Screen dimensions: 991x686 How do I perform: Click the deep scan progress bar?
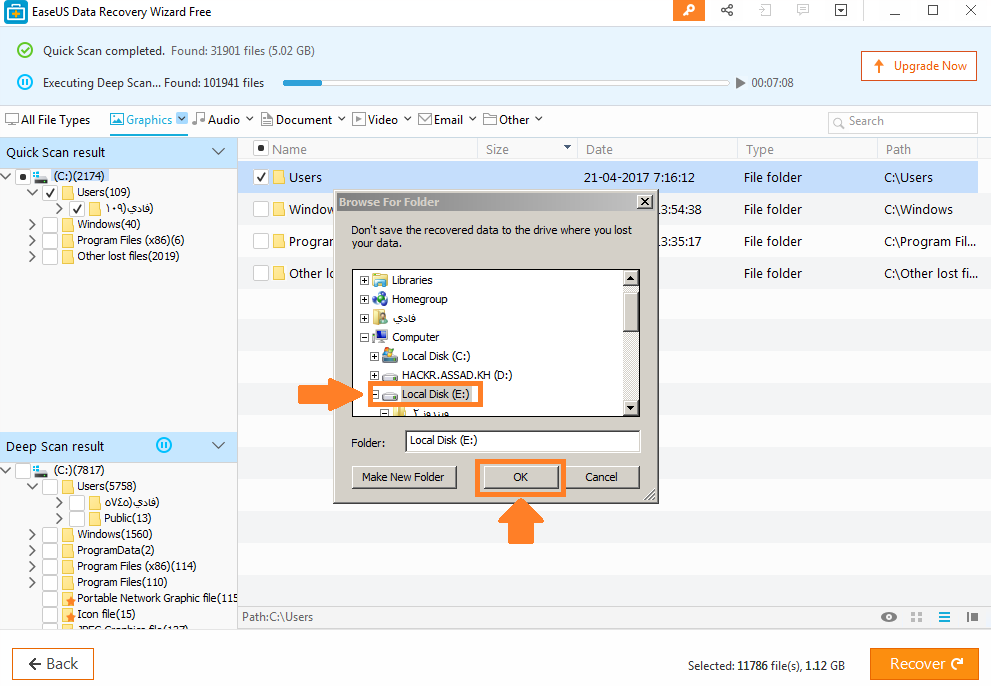[506, 83]
